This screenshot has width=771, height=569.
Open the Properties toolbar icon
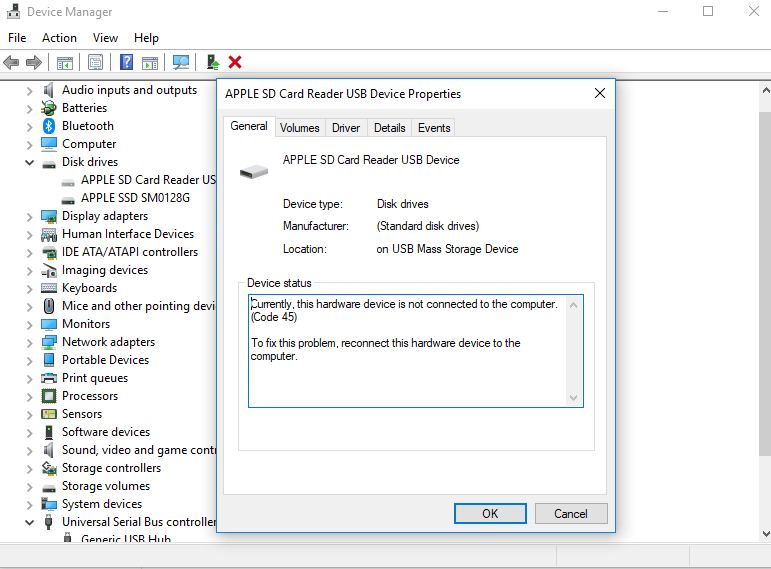(x=95, y=62)
